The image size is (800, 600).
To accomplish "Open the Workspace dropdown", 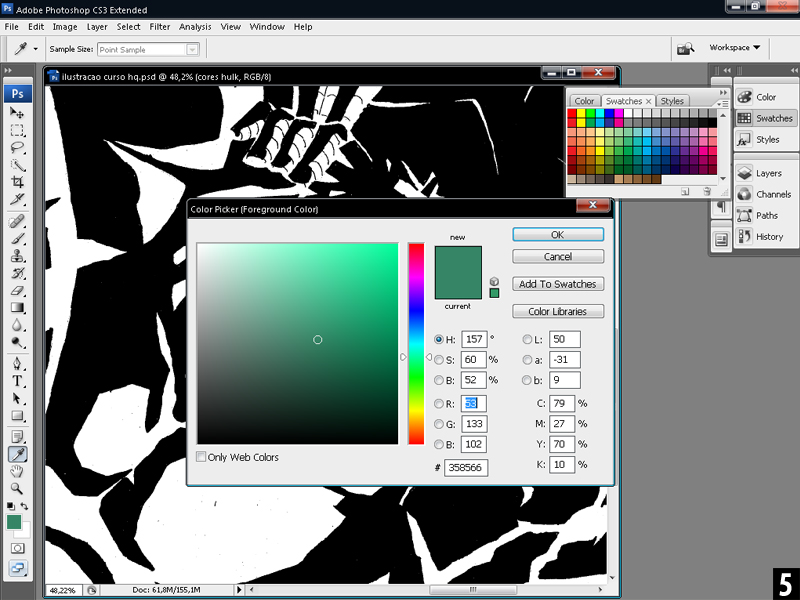I will pyautogui.click(x=735, y=48).
